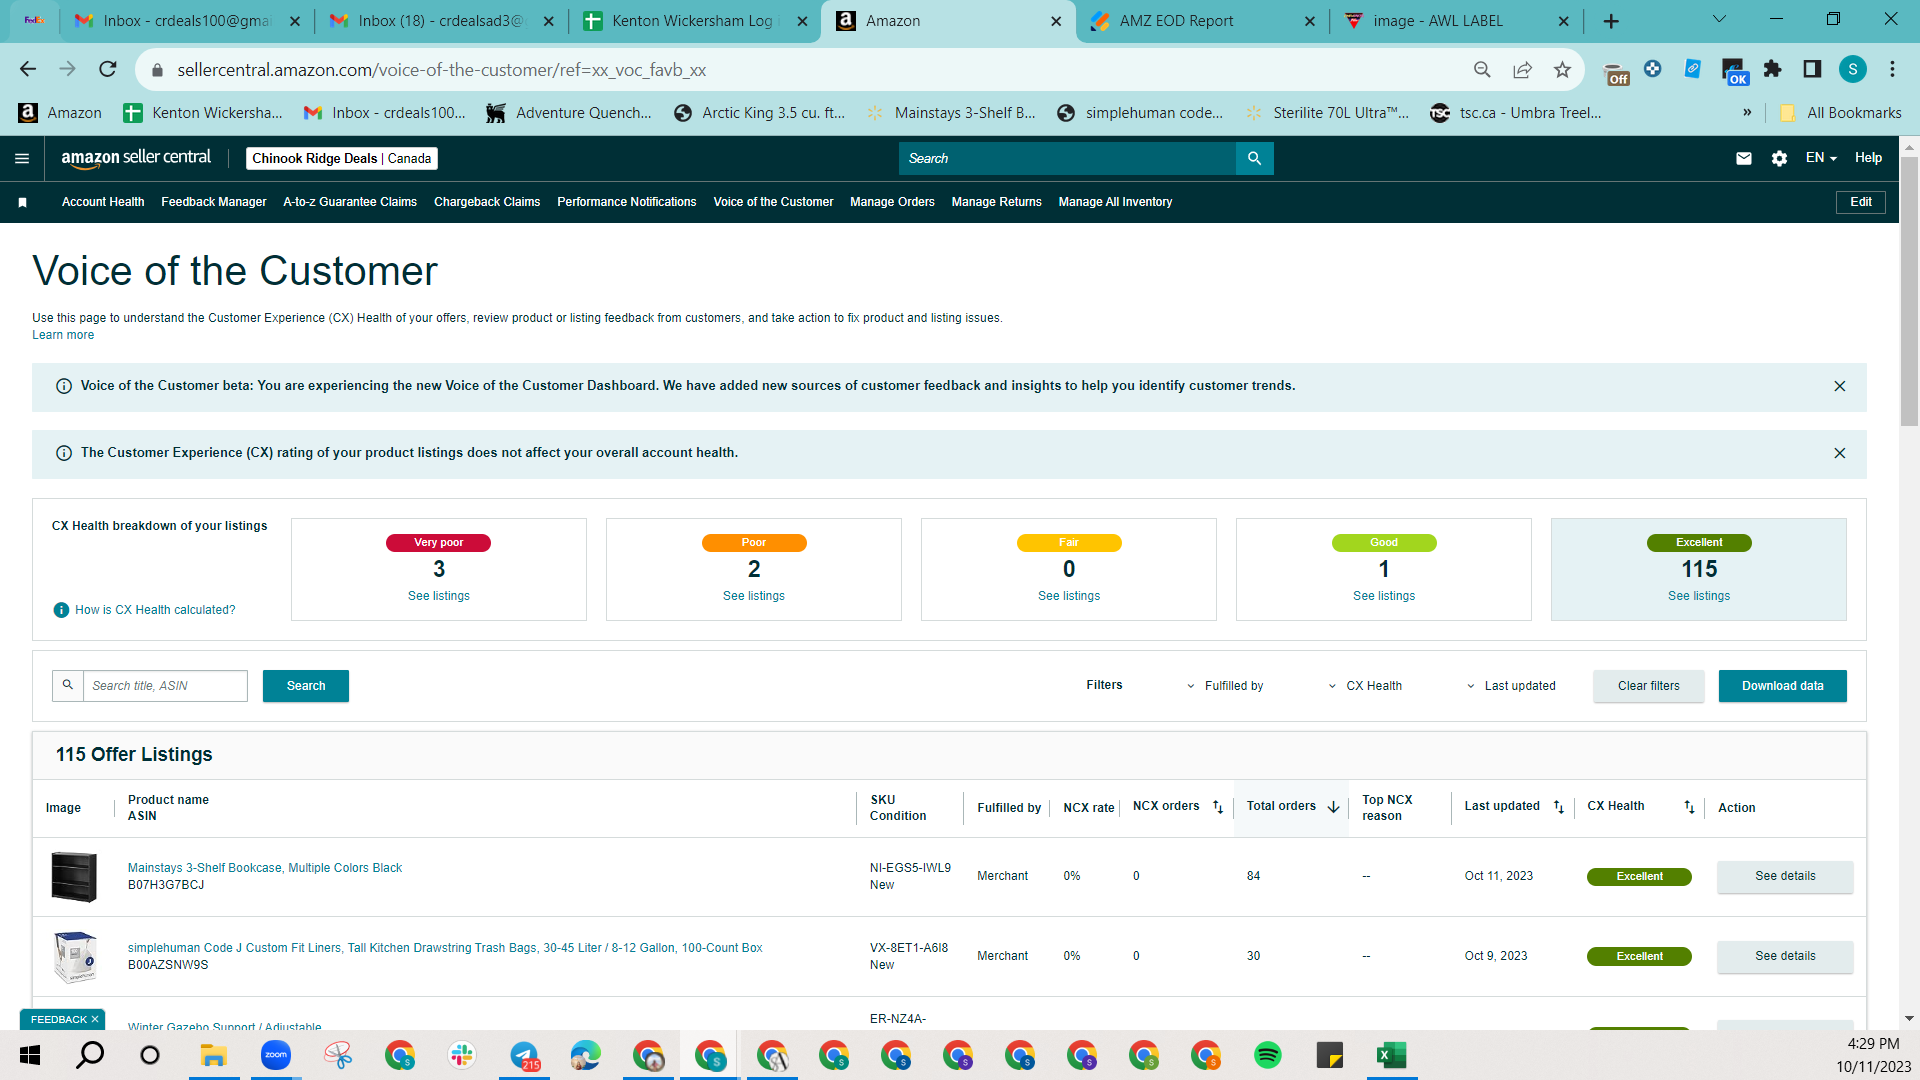
Task: Click the Edit favorites bar button
Action: pos(1861,202)
